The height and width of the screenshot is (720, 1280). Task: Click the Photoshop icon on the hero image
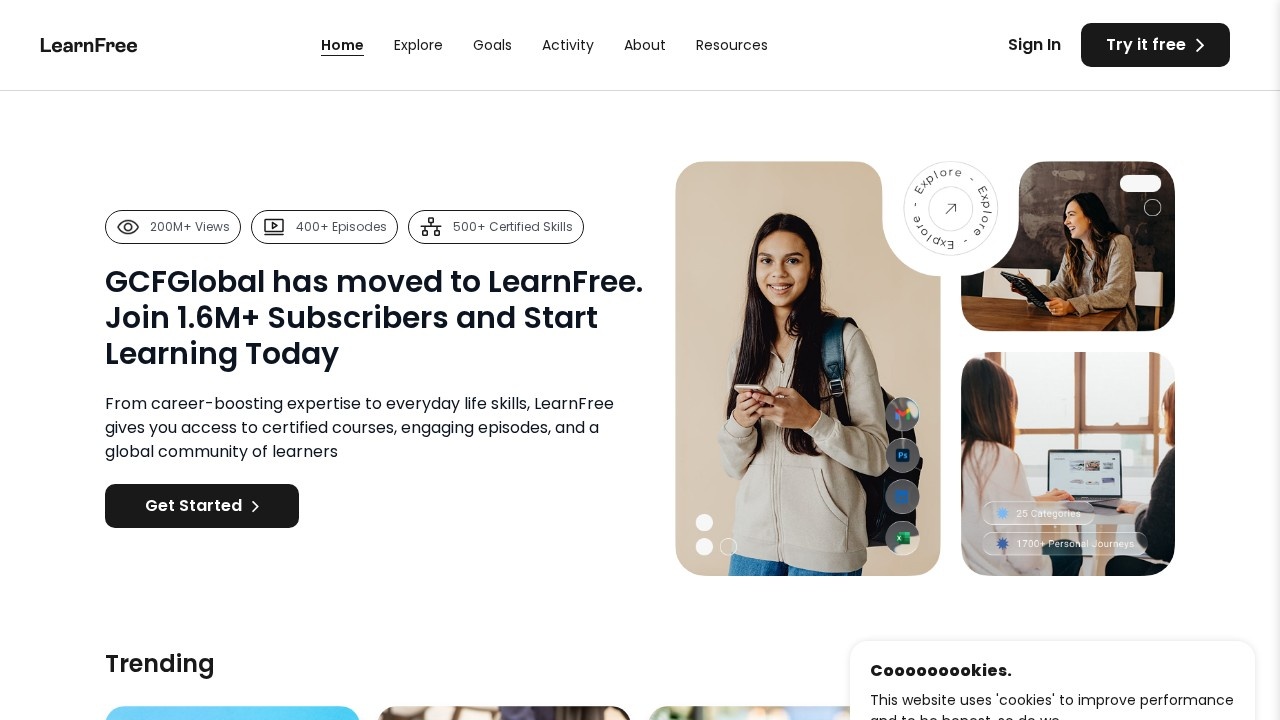(902, 455)
